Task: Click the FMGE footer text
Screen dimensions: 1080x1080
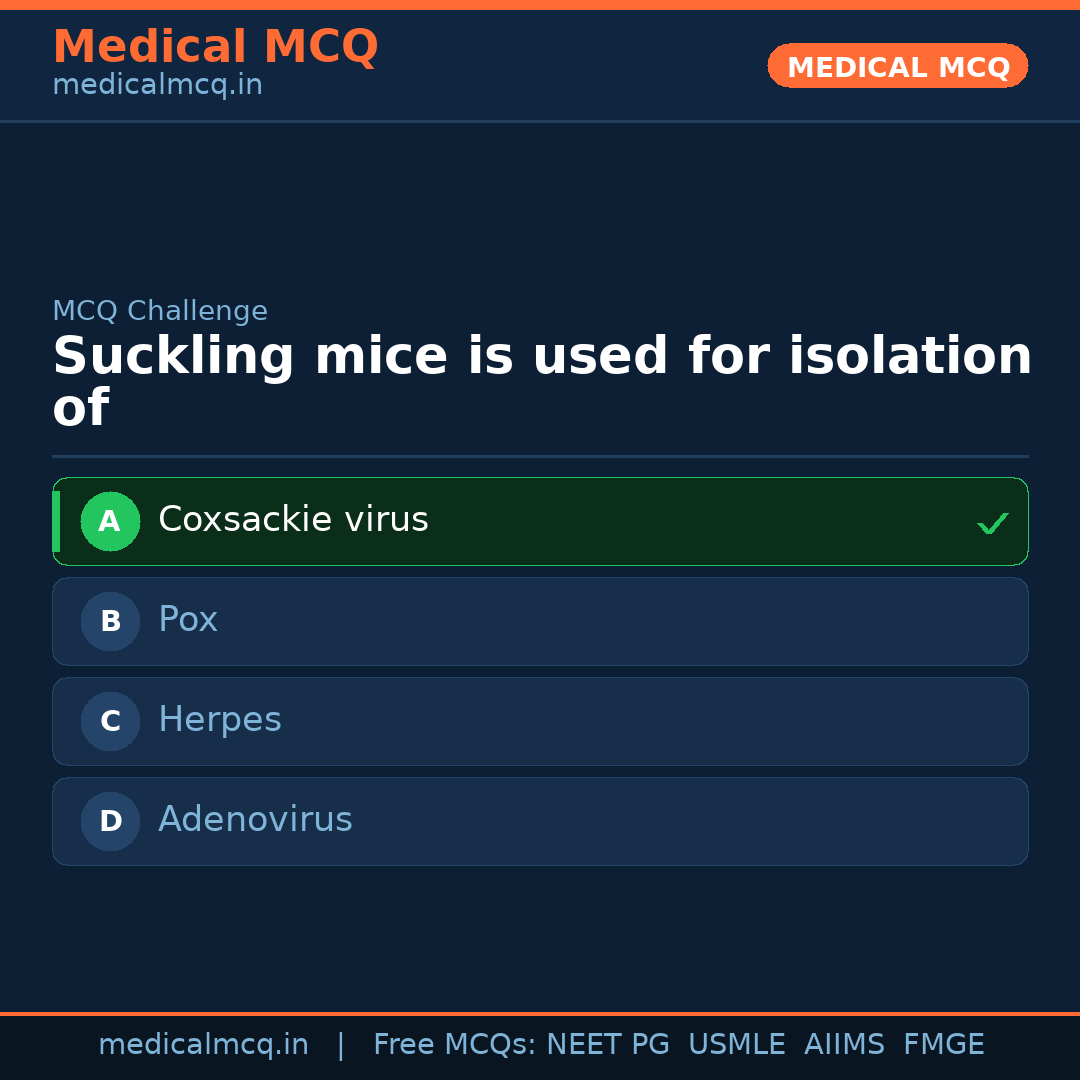Action: (943, 1045)
